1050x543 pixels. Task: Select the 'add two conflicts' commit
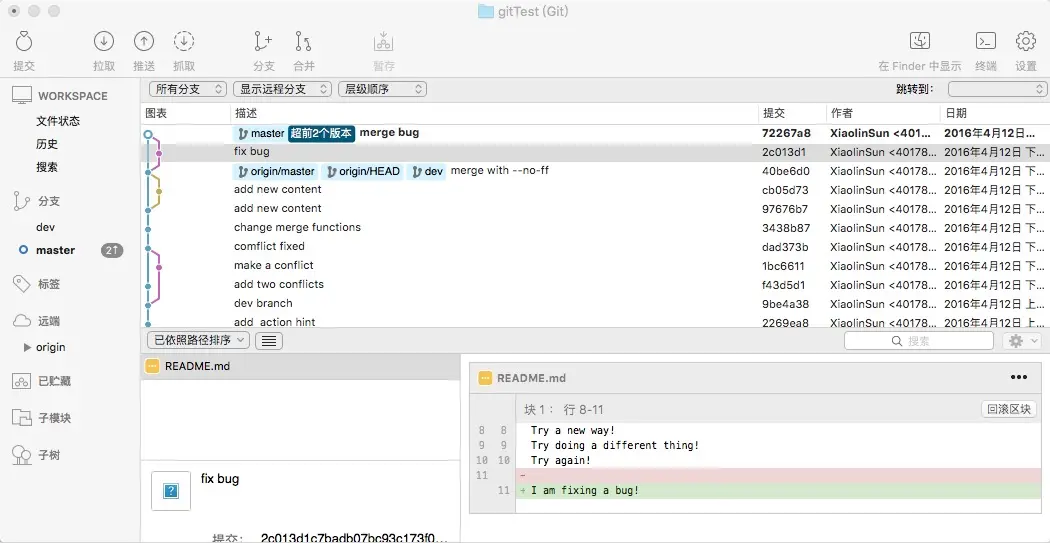click(x=595, y=285)
